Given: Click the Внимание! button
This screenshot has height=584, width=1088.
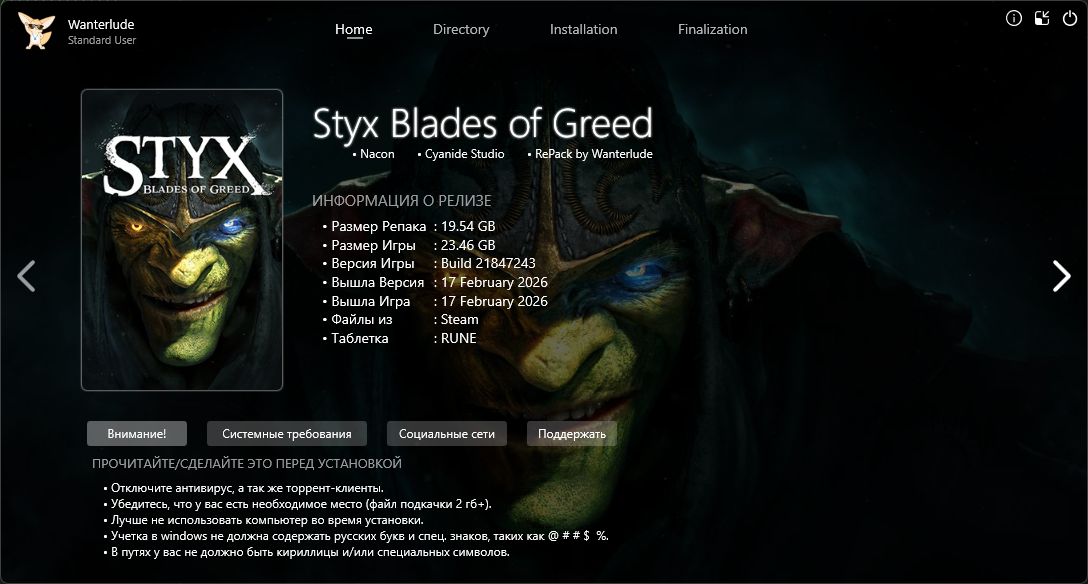Looking at the screenshot, I should (x=137, y=433).
